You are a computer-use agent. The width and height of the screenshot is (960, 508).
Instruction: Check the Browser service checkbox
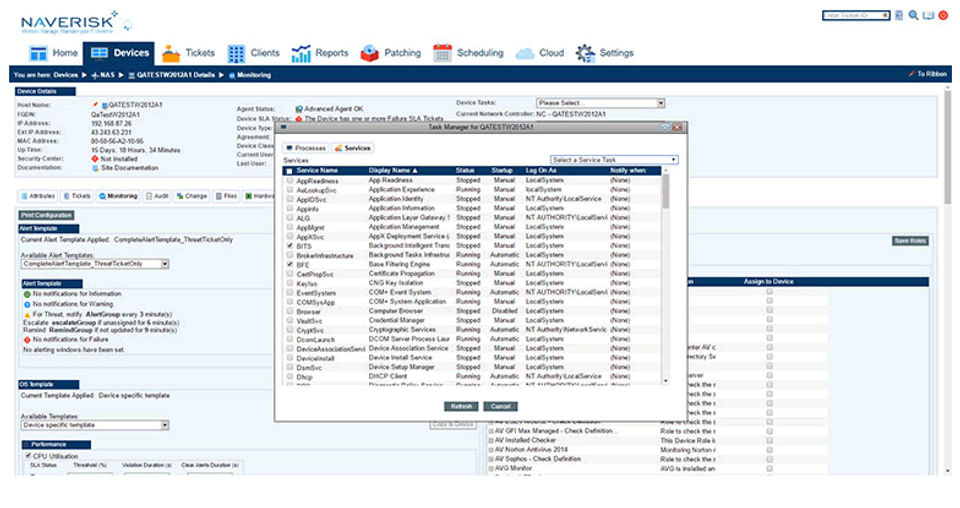290,311
